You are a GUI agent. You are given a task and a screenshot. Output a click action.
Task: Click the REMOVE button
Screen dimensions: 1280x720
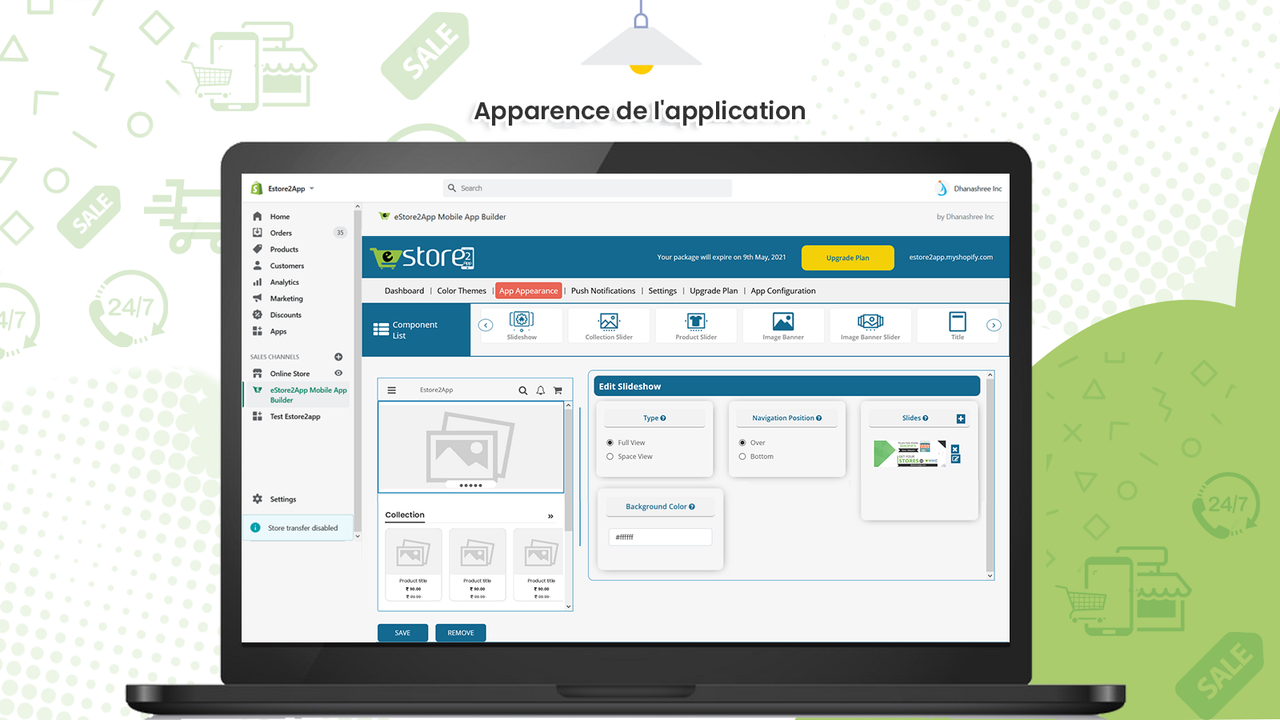[461, 633]
